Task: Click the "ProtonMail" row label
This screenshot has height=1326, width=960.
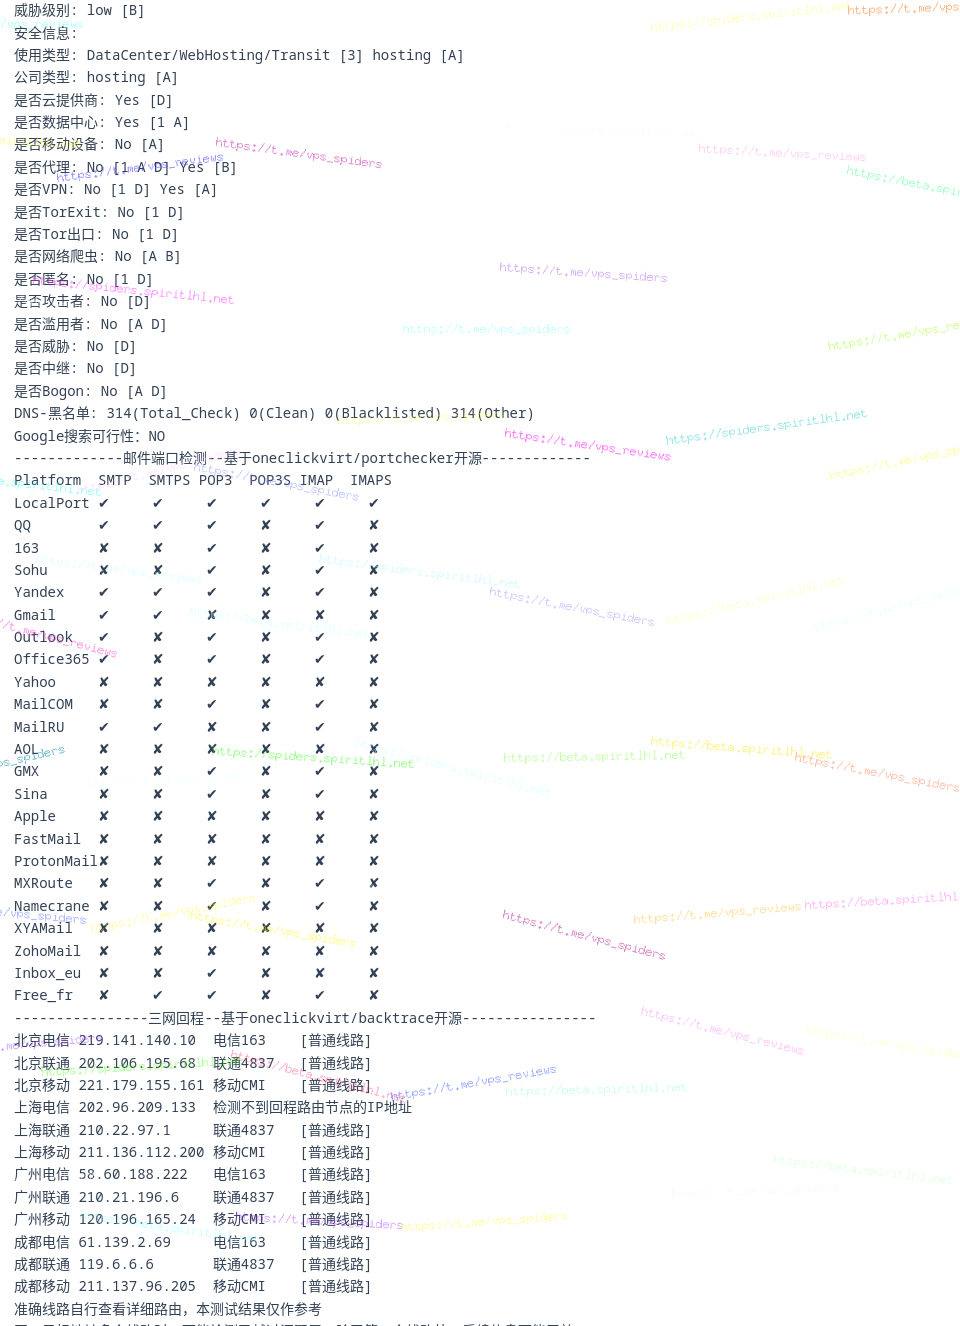Action: 56,861
